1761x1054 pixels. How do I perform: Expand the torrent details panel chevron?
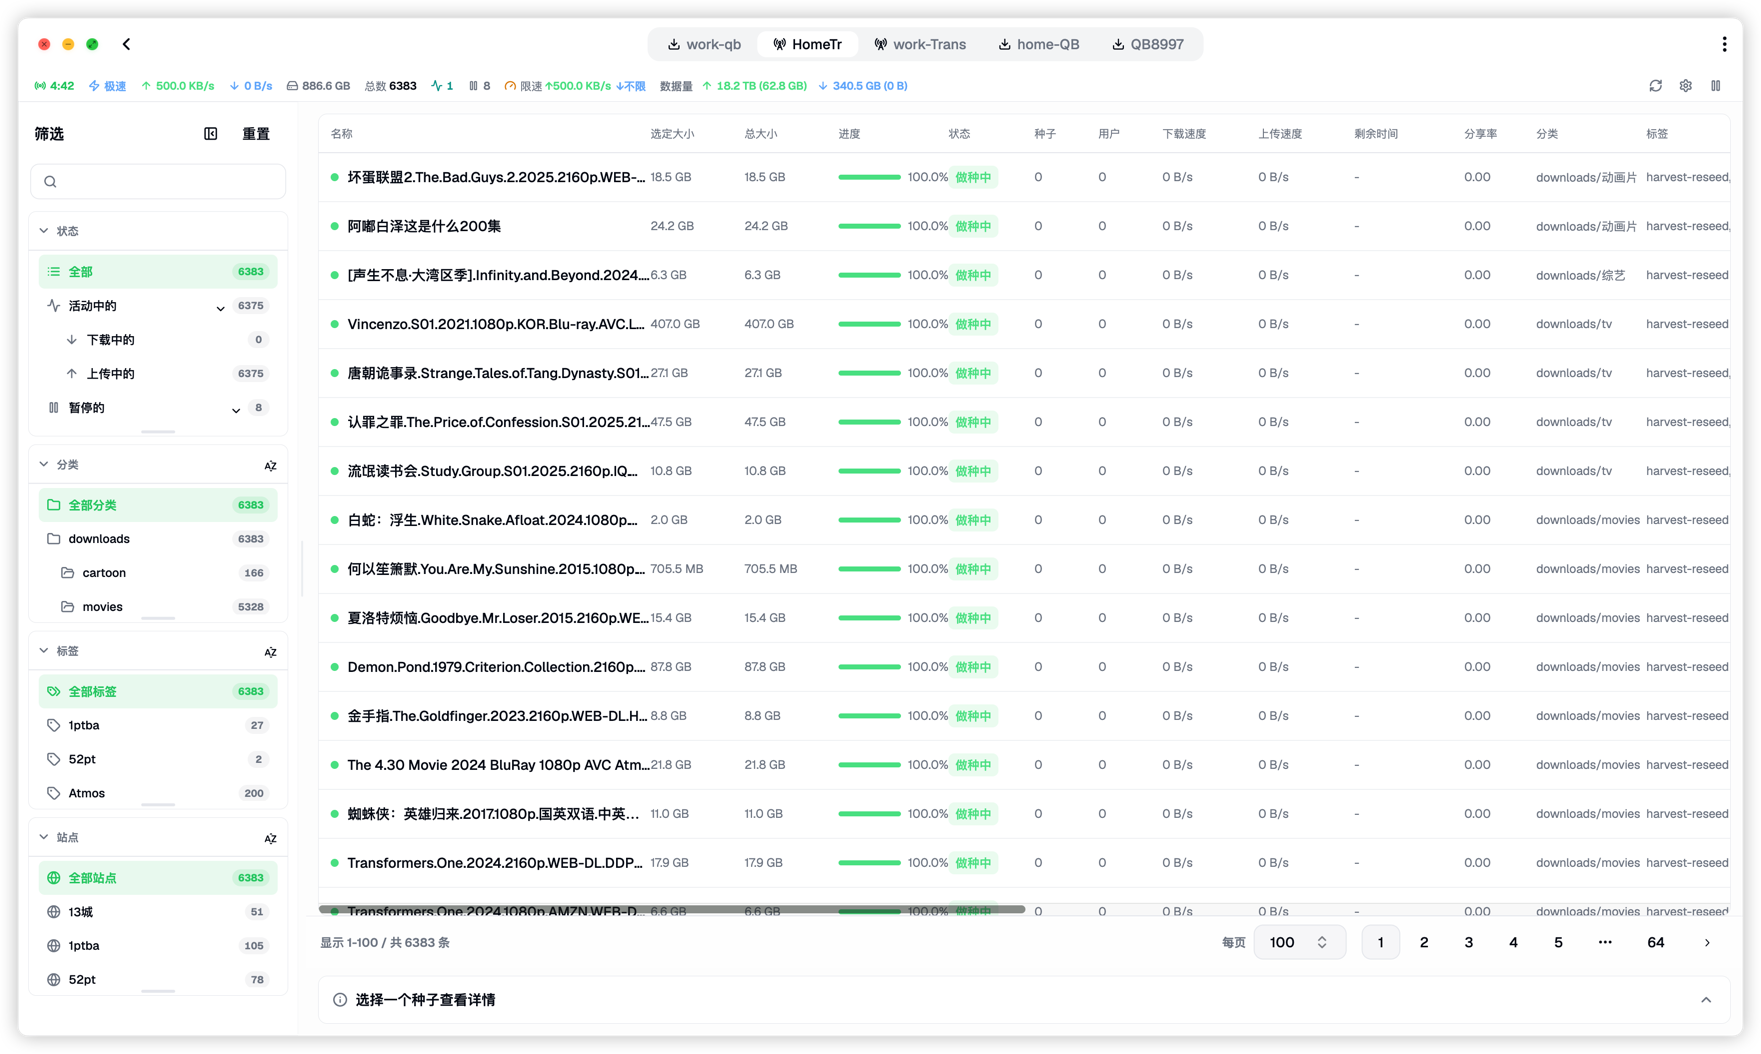click(x=1706, y=1000)
